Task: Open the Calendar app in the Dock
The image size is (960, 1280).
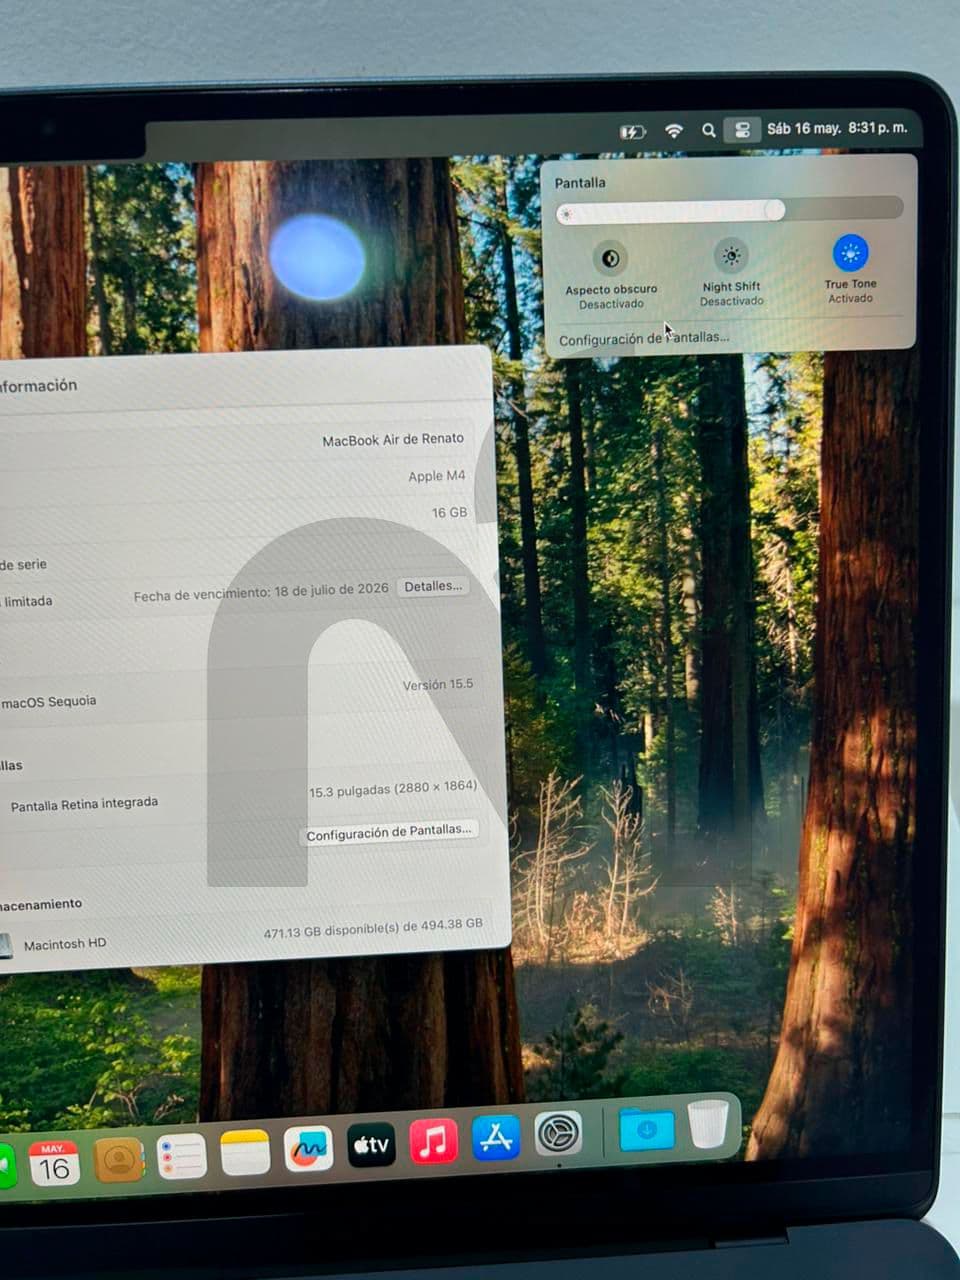Action: [x=54, y=1164]
